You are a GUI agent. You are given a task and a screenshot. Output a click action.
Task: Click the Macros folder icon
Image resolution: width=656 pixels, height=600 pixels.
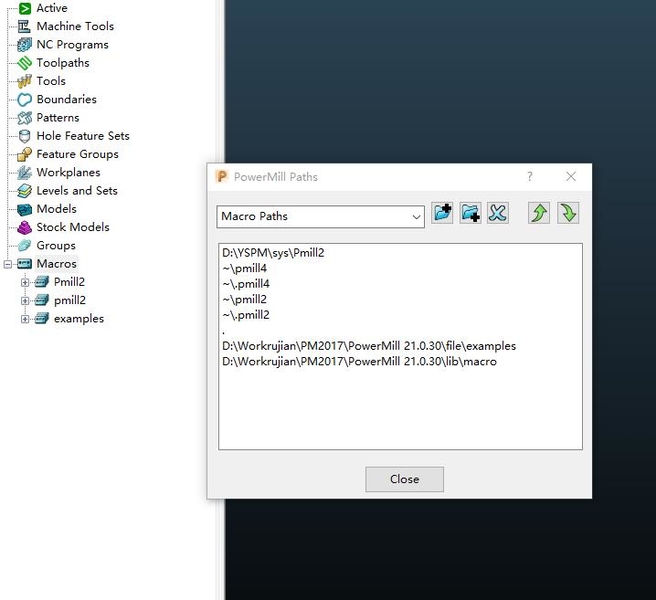pyautogui.click(x=24, y=264)
